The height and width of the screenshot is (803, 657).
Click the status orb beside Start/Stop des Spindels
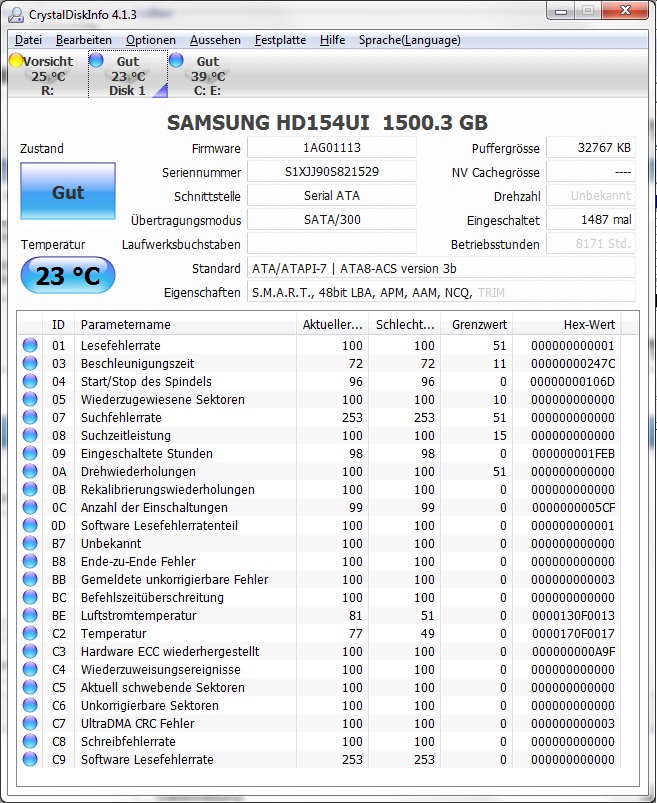coord(30,381)
